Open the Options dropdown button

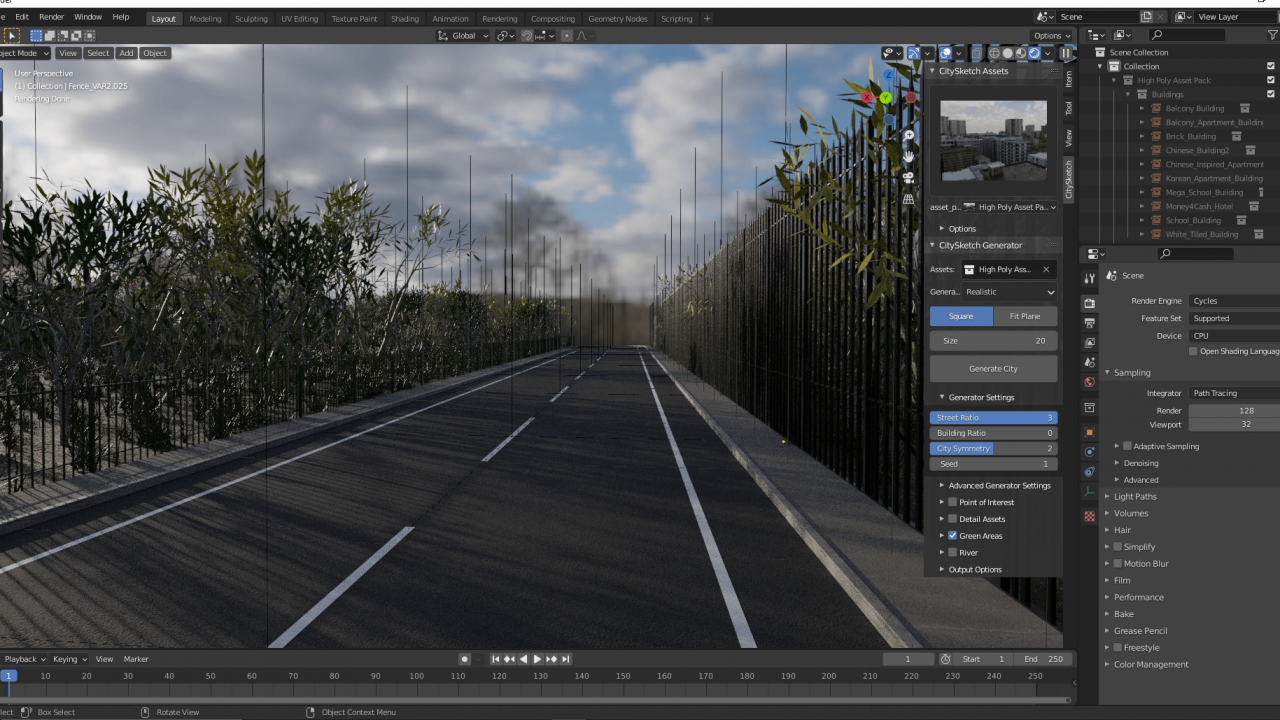click(x=1051, y=36)
